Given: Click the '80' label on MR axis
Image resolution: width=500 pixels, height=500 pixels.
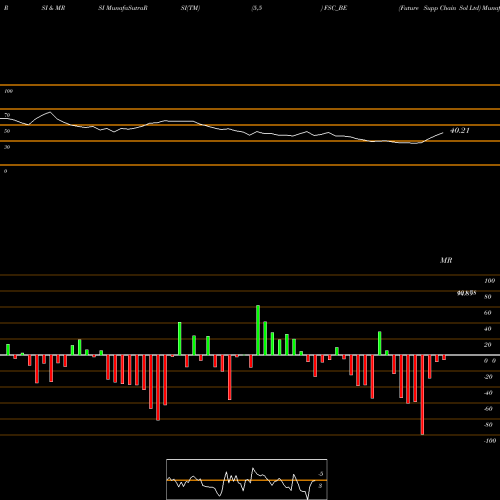Looking at the screenshot, I should (488, 297).
